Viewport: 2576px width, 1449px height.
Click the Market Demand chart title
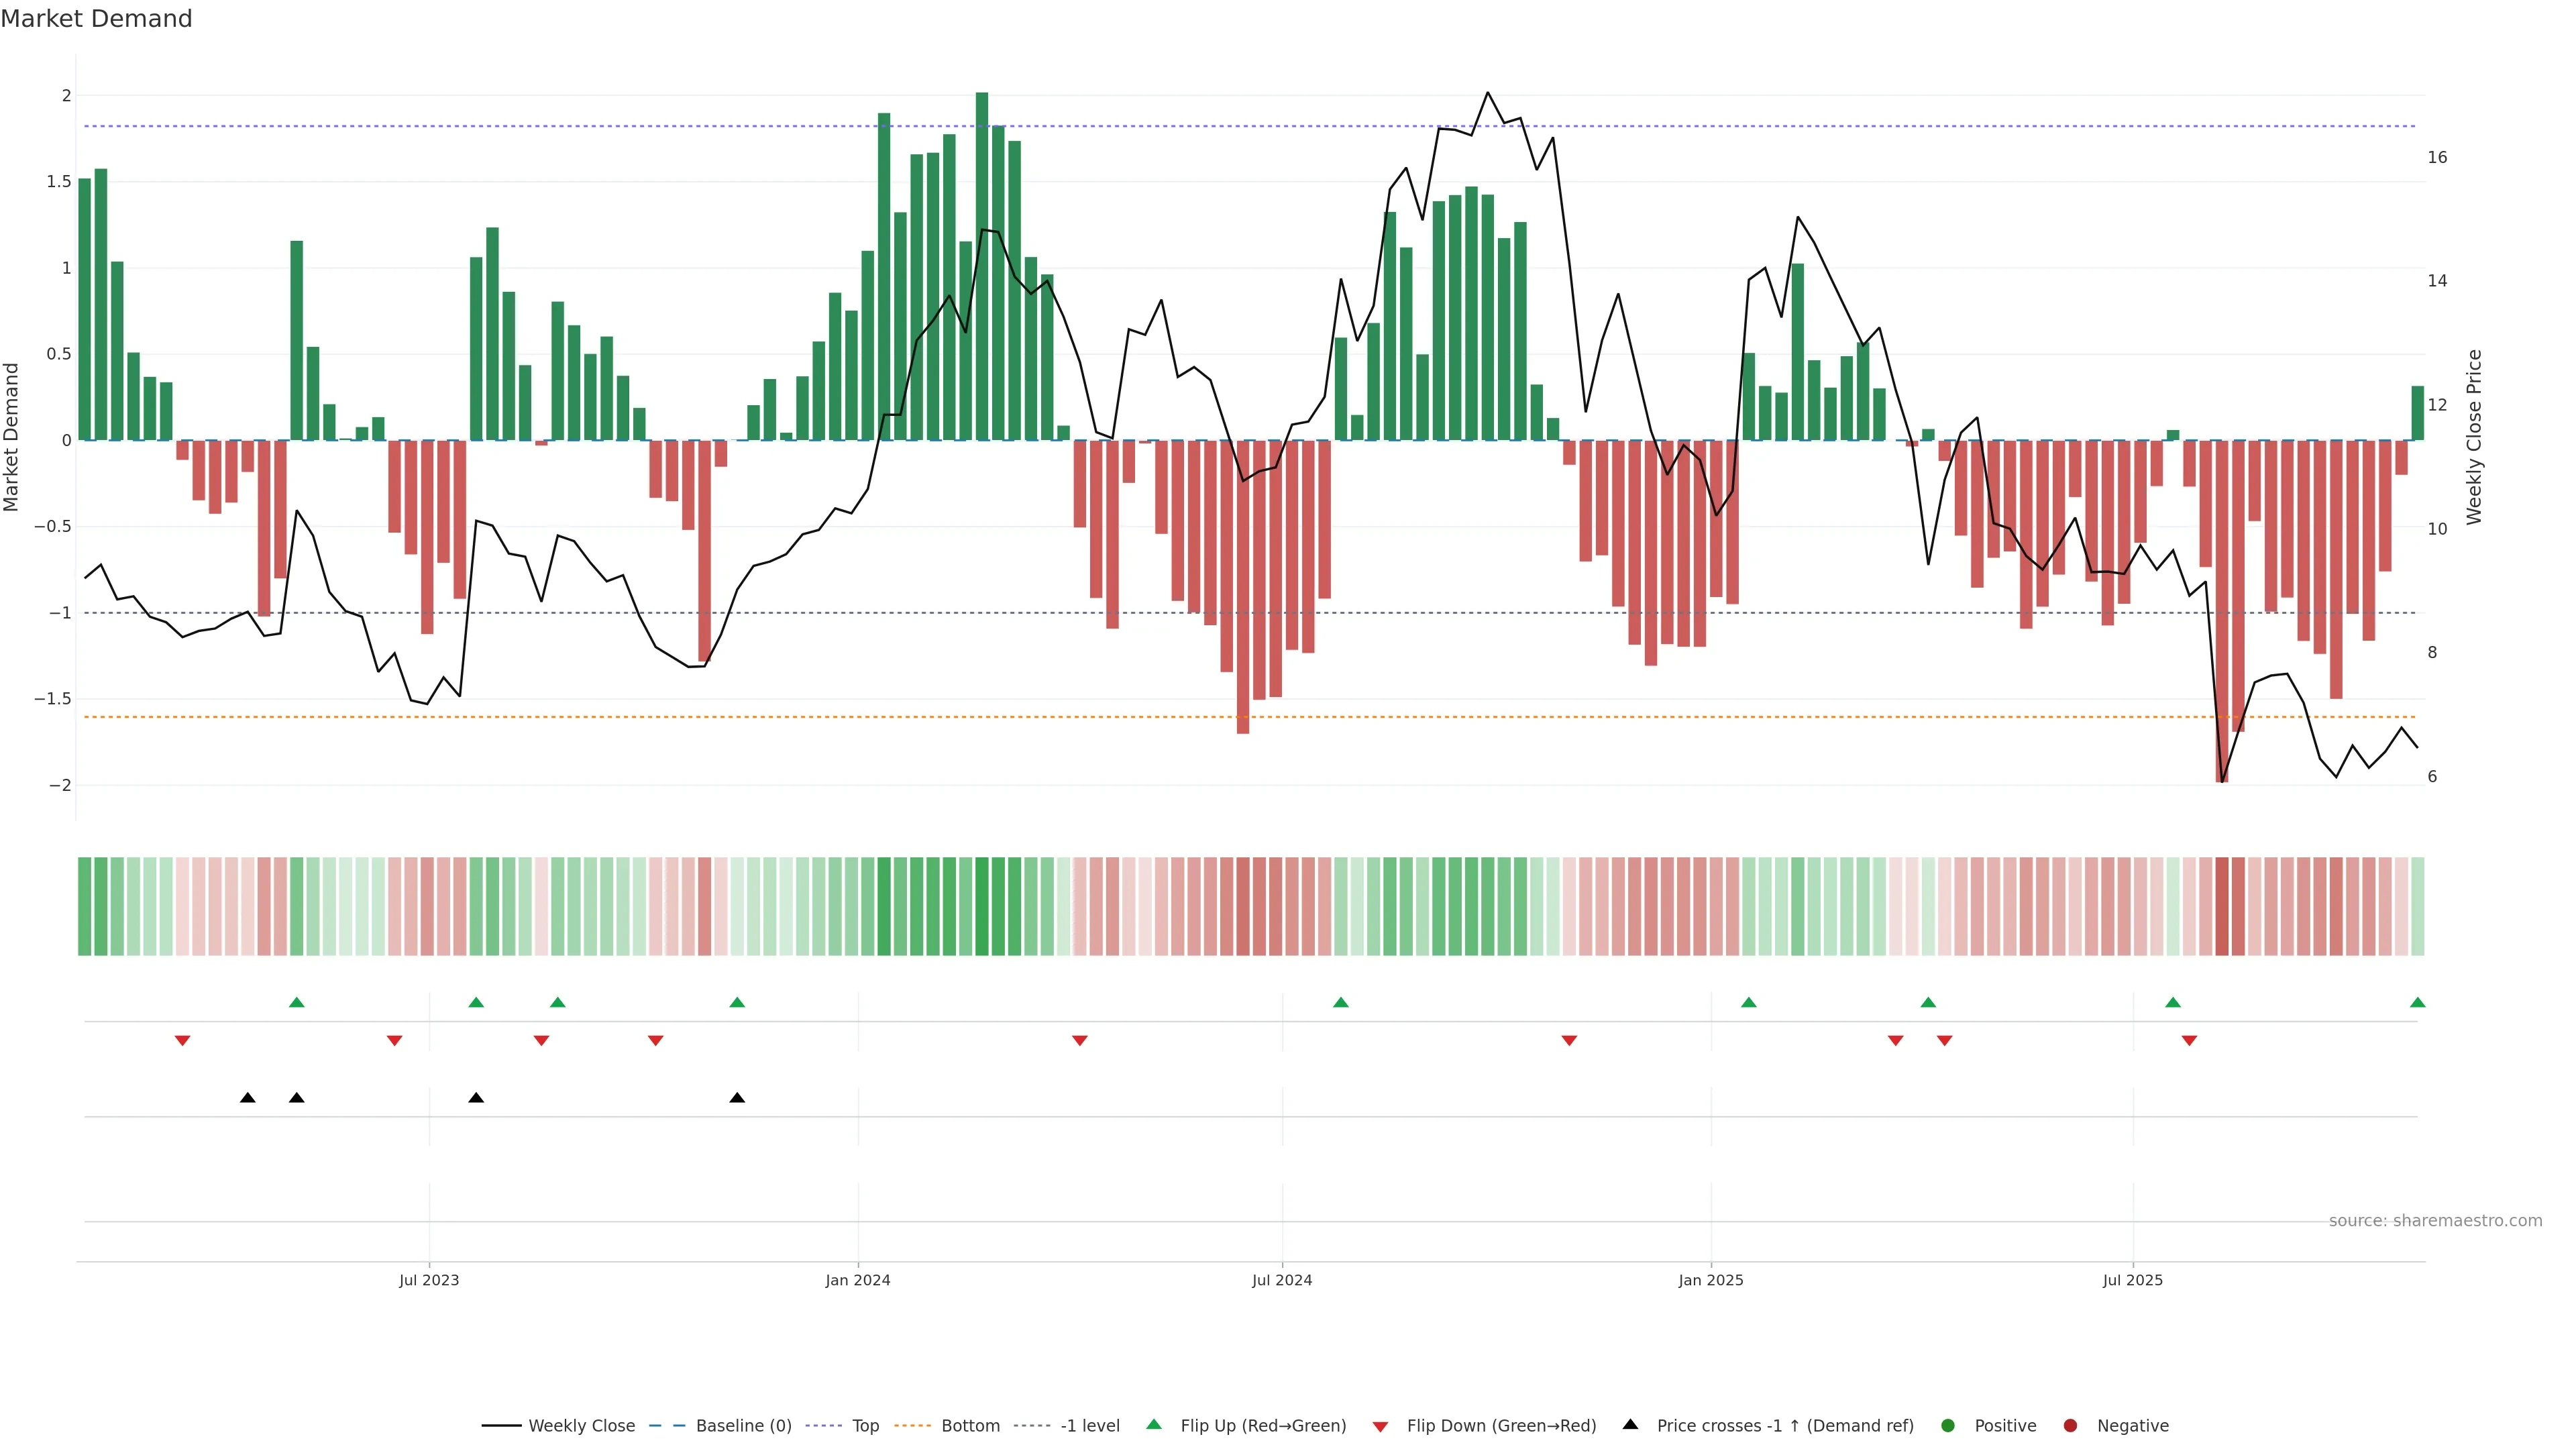[96, 19]
